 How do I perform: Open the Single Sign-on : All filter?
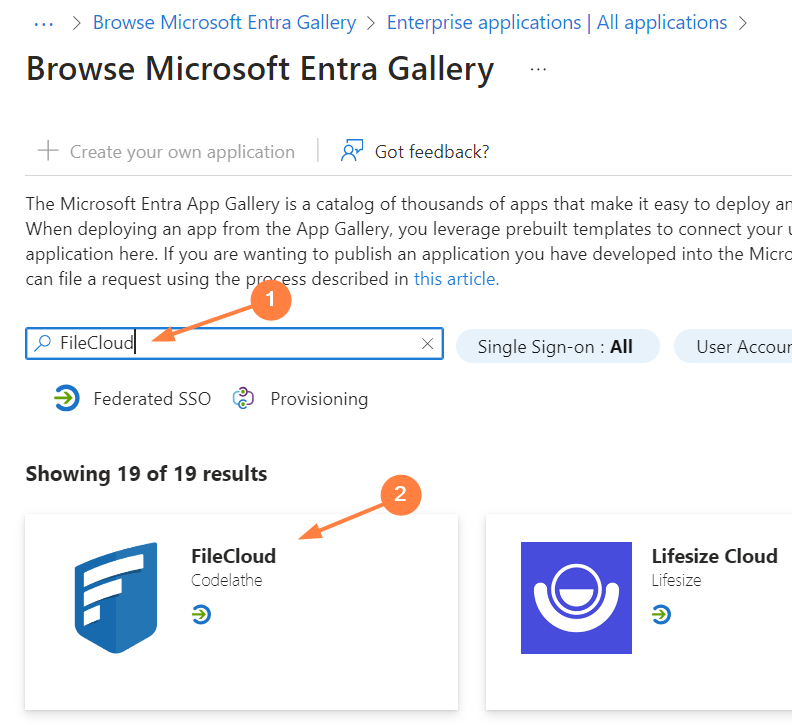pos(556,346)
